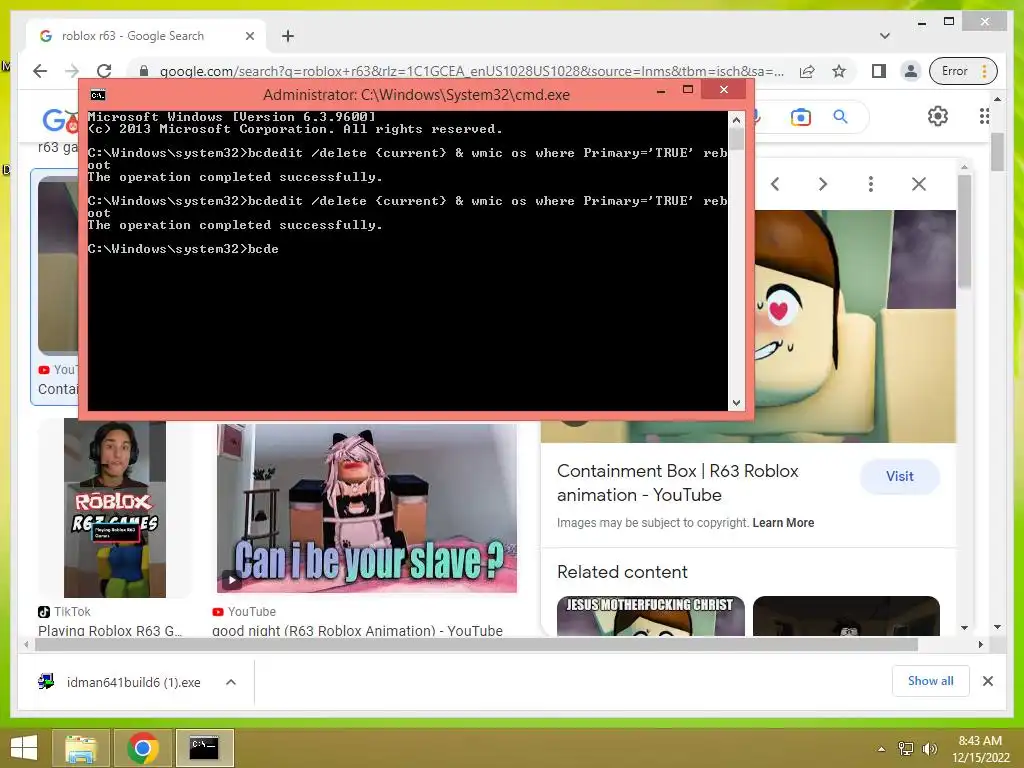Open File Explorer from taskbar
Viewport: 1024px width, 768px height.
[81, 748]
